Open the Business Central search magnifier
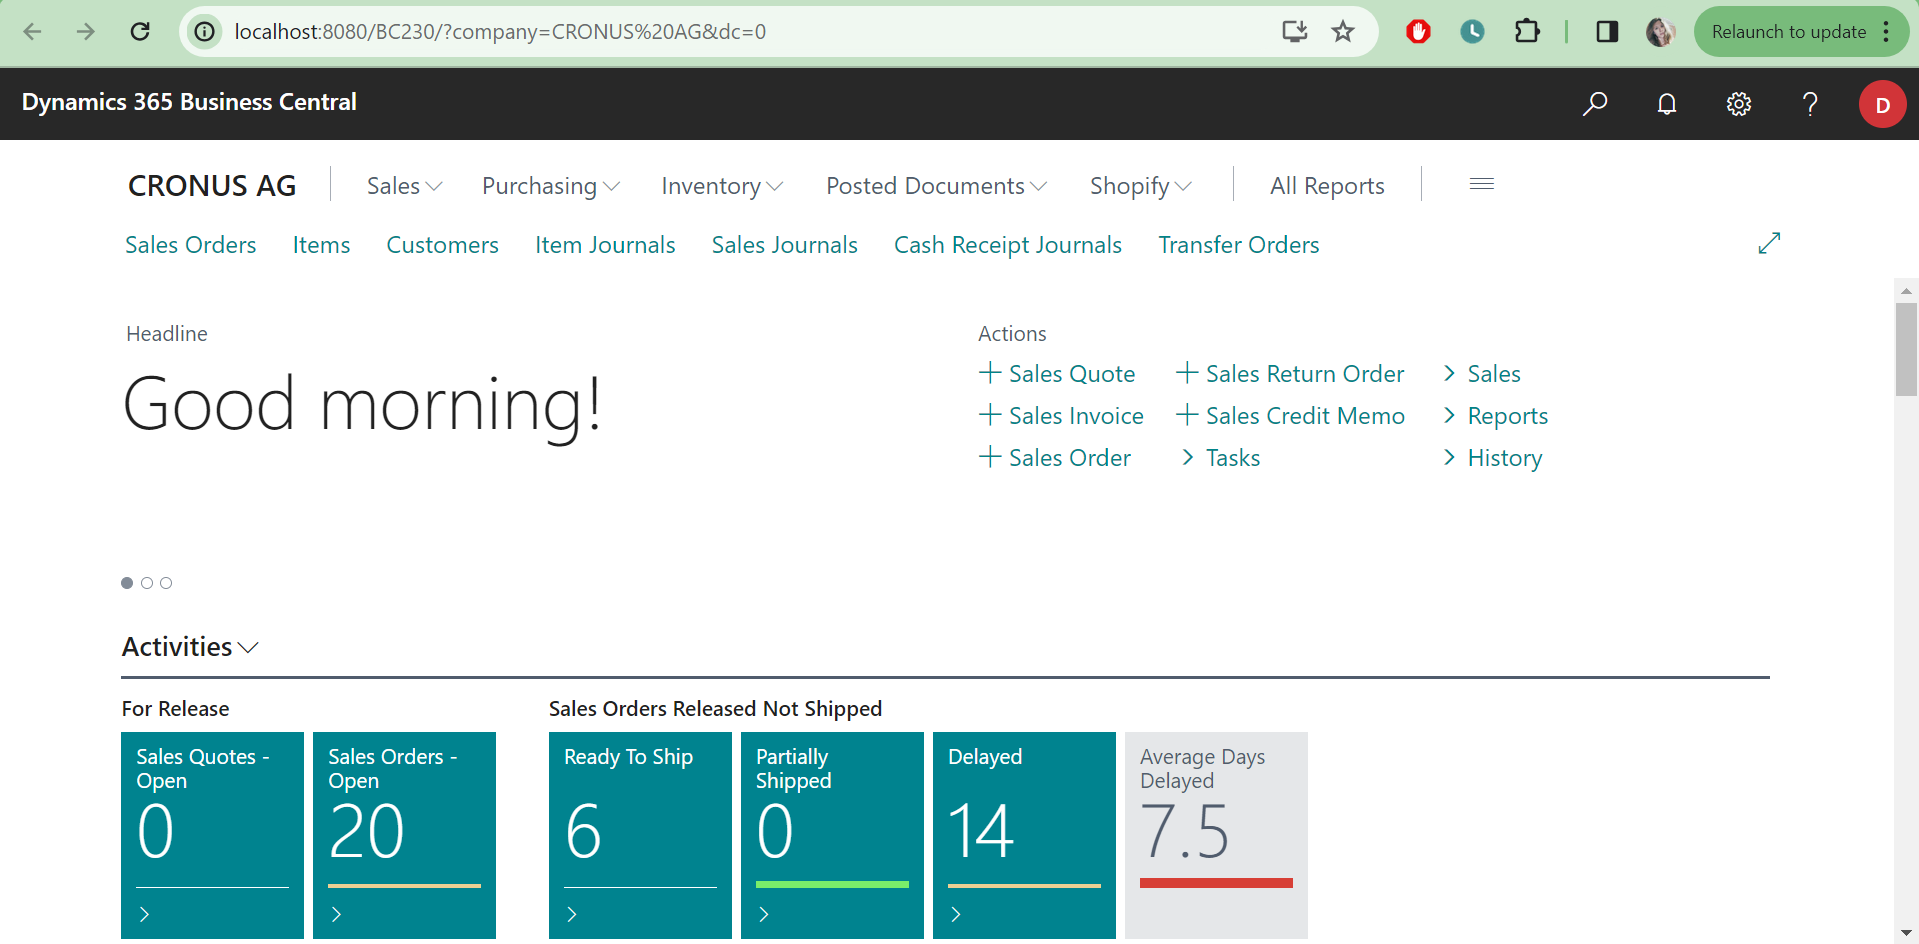The width and height of the screenshot is (1919, 944). click(x=1595, y=104)
